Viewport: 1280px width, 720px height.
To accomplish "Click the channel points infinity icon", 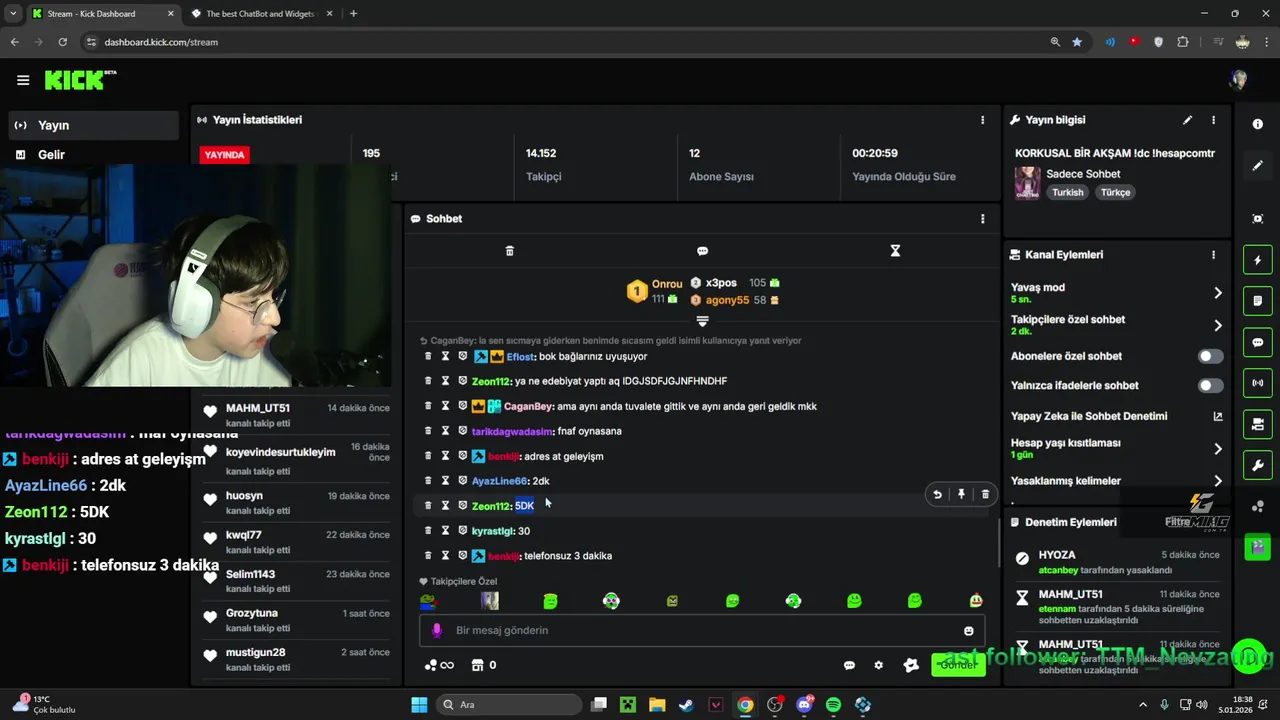I will pyautogui.click(x=439, y=665).
